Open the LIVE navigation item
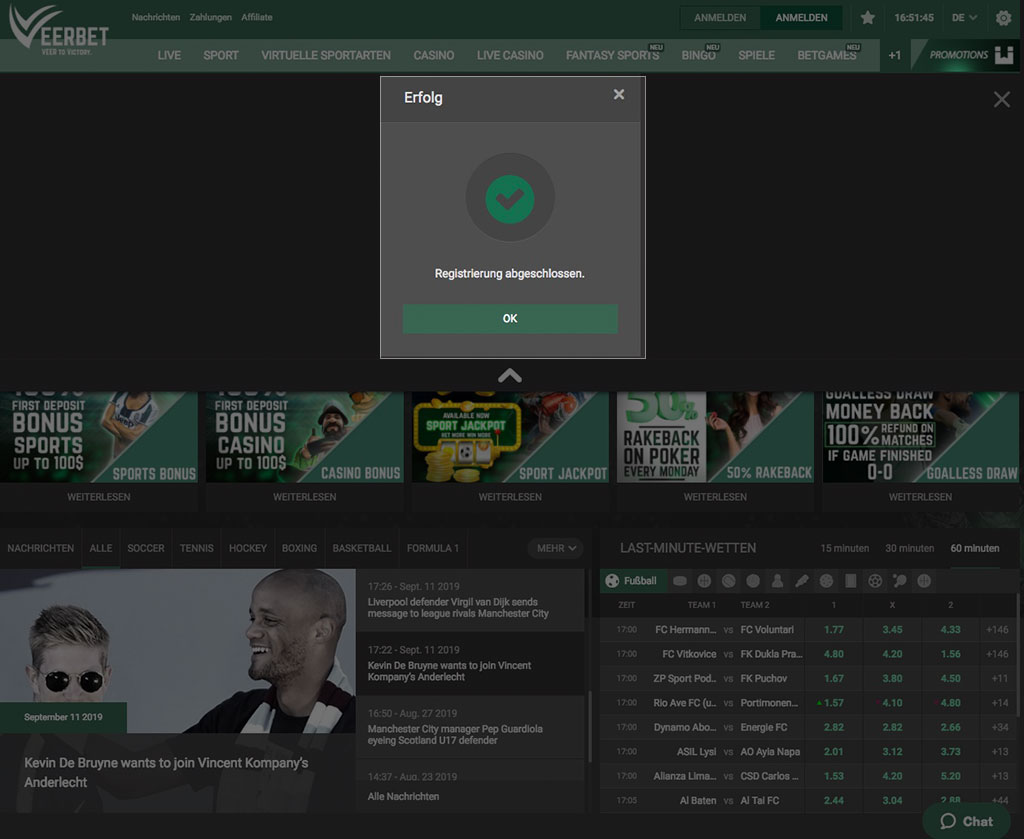This screenshot has width=1024, height=839. click(x=169, y=55)
